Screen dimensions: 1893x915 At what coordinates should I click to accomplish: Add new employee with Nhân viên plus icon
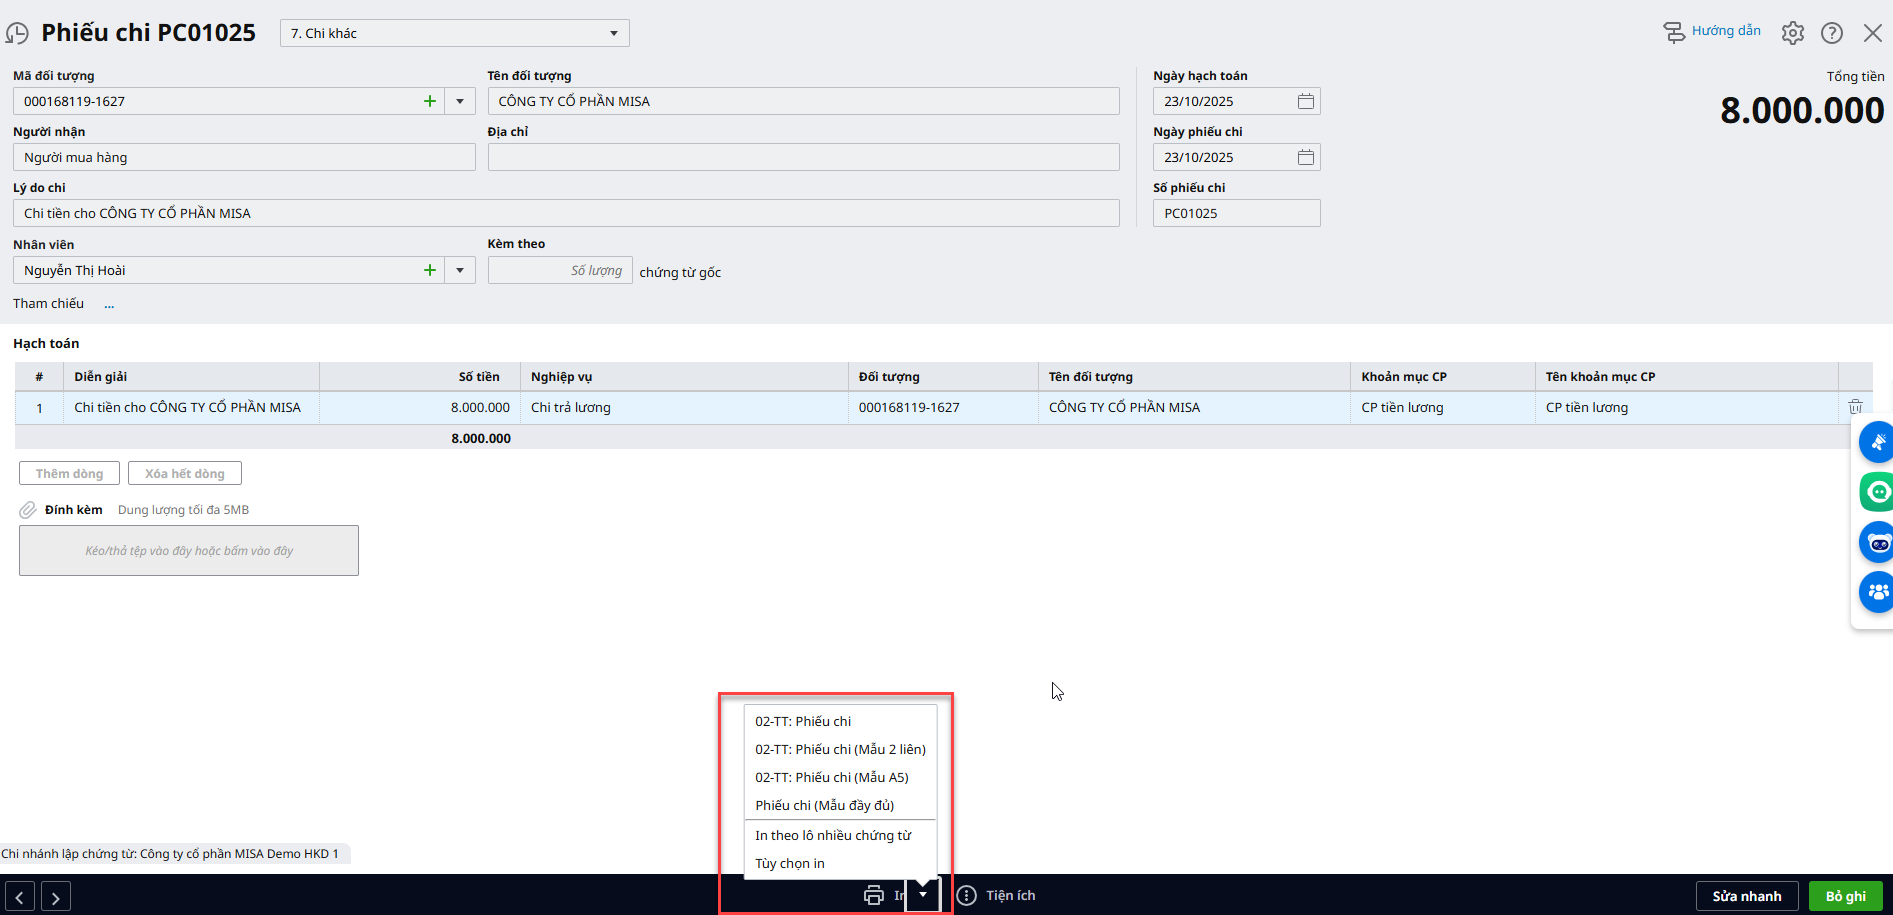pyautogui.click(x=430, y=270)
